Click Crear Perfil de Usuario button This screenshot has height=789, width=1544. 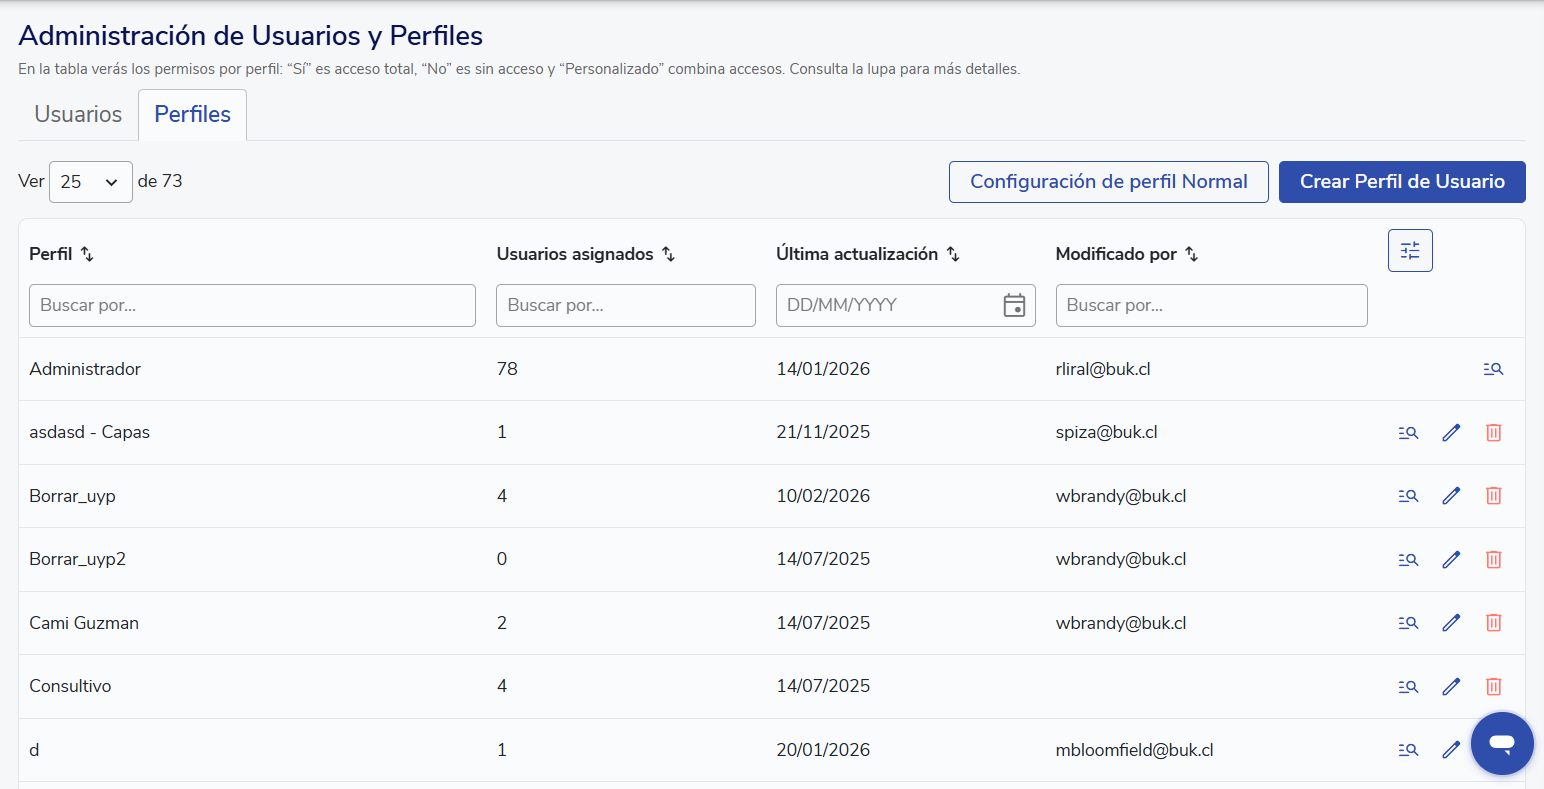(x=1401, y=182)
